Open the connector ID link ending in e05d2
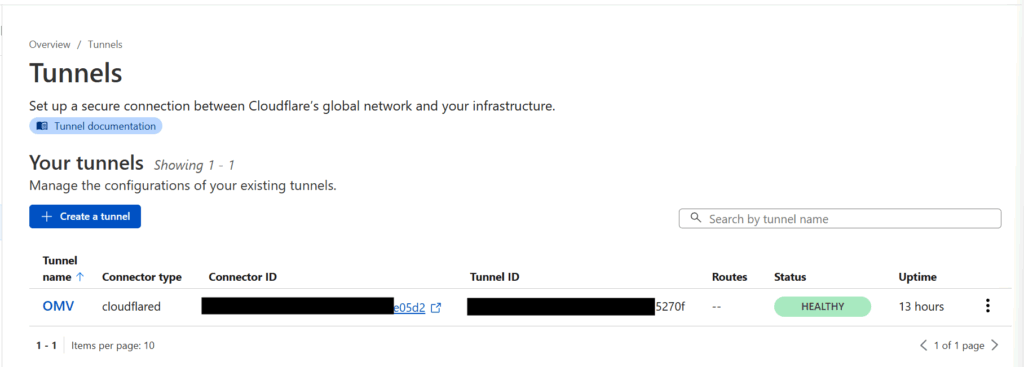 tap(409, 308)
